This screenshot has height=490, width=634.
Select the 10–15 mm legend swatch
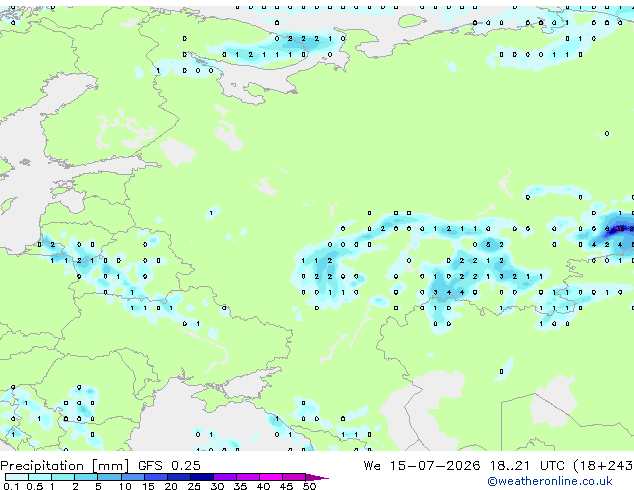click(132, 477)
